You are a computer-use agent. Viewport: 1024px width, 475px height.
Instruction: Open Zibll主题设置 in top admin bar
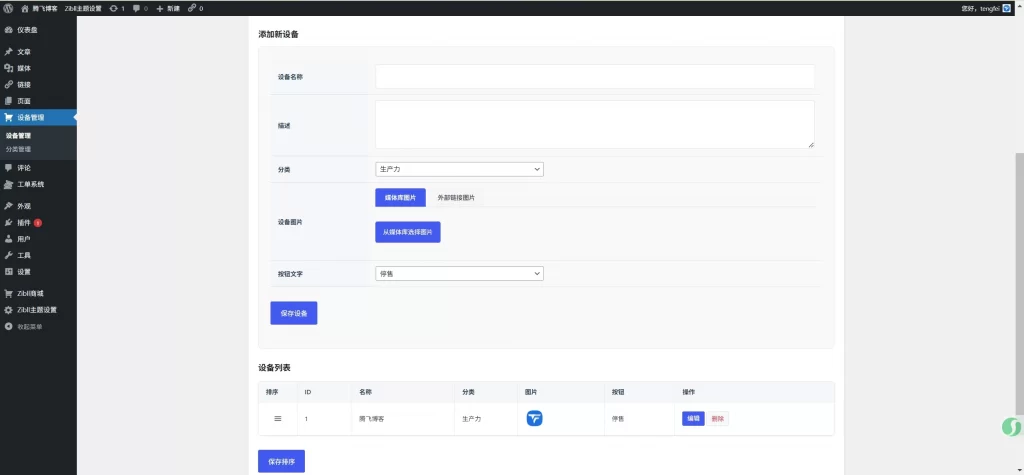[83, 8]
